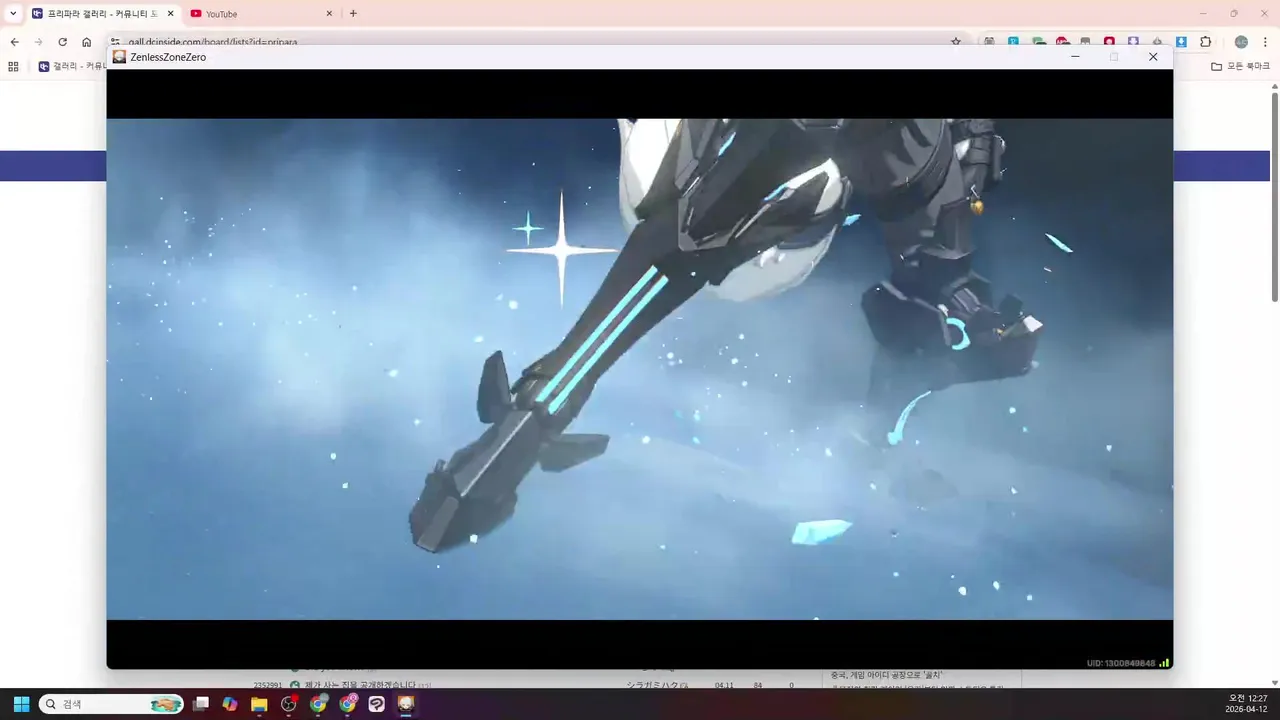Open the ZenlessZoneZero window title icon
This screenshot has height=720, width=1280.
[x=119, y=57]
